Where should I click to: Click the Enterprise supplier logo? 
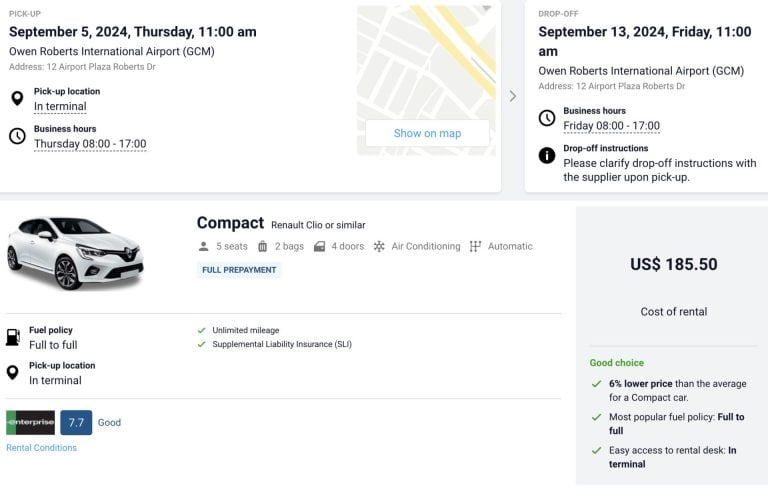tap(30, 422)
